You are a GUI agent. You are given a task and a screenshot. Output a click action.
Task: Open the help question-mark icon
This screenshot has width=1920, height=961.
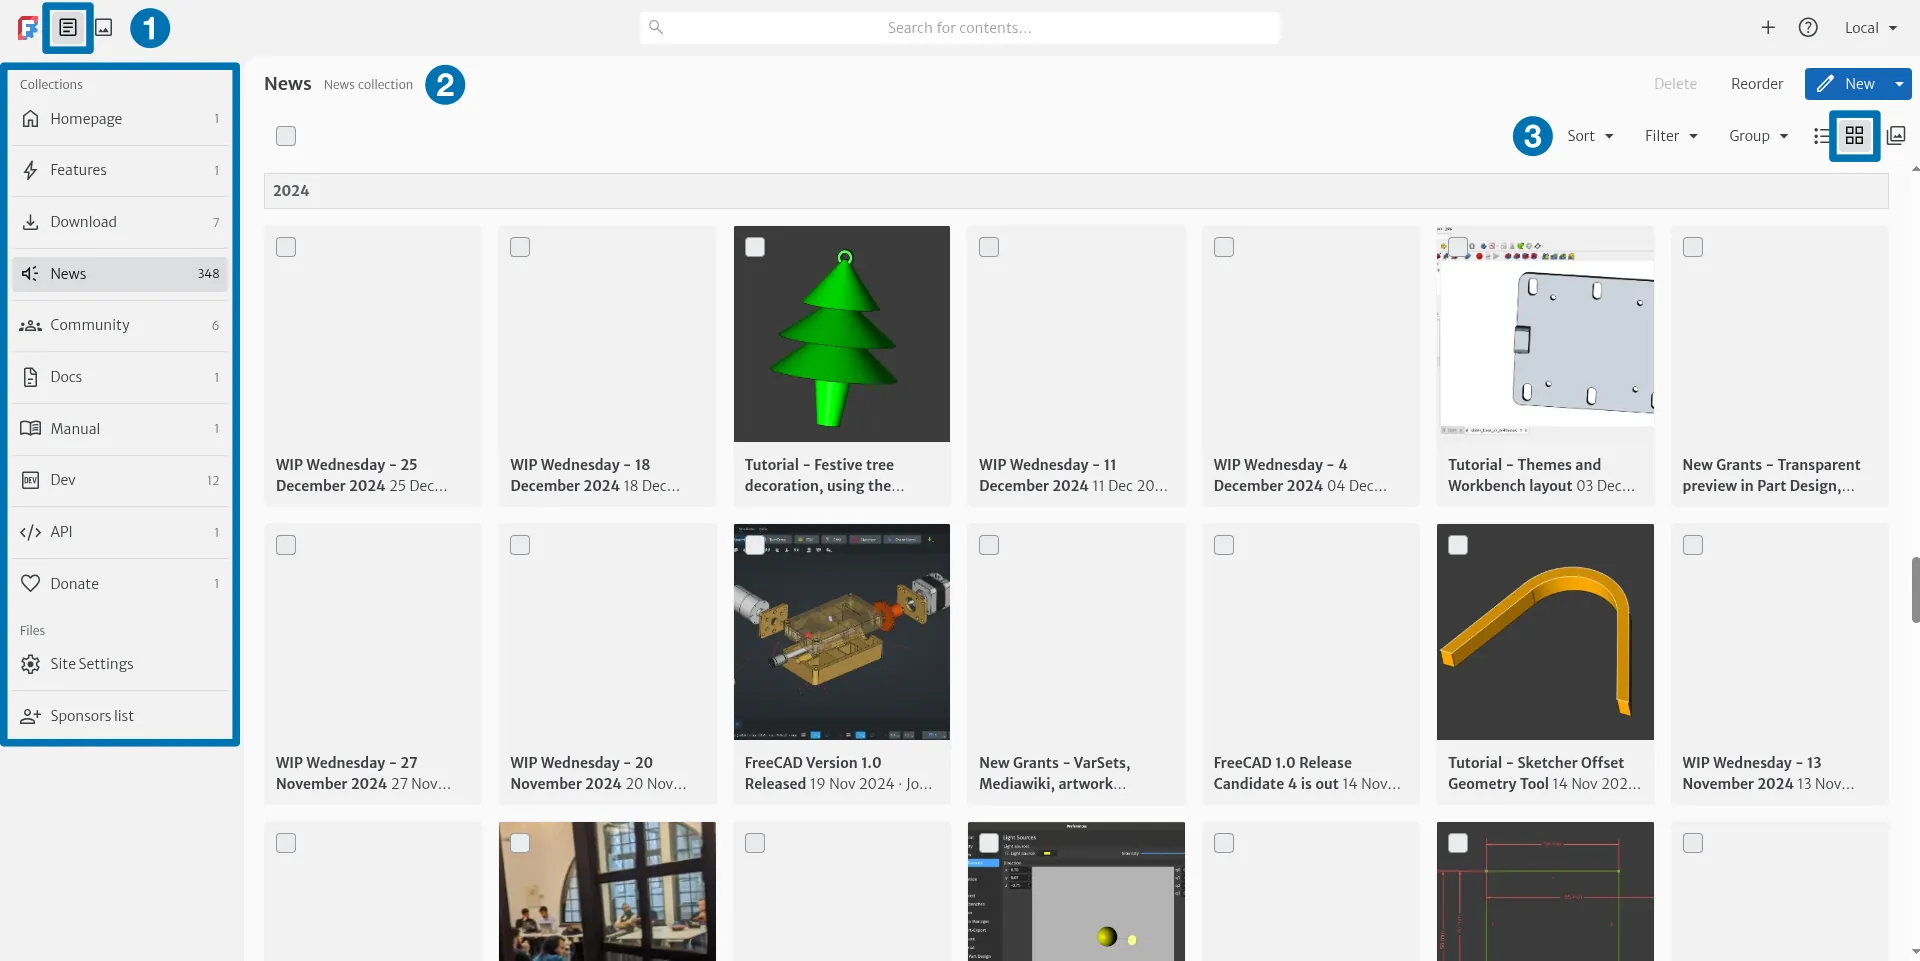(1808, 28)
